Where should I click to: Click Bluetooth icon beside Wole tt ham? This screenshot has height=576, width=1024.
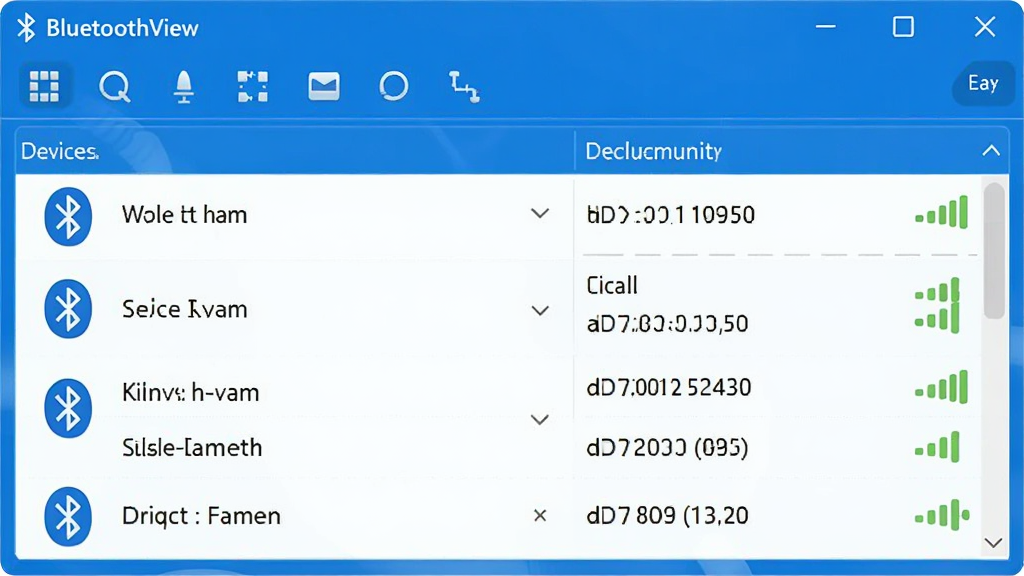(68, 217)
